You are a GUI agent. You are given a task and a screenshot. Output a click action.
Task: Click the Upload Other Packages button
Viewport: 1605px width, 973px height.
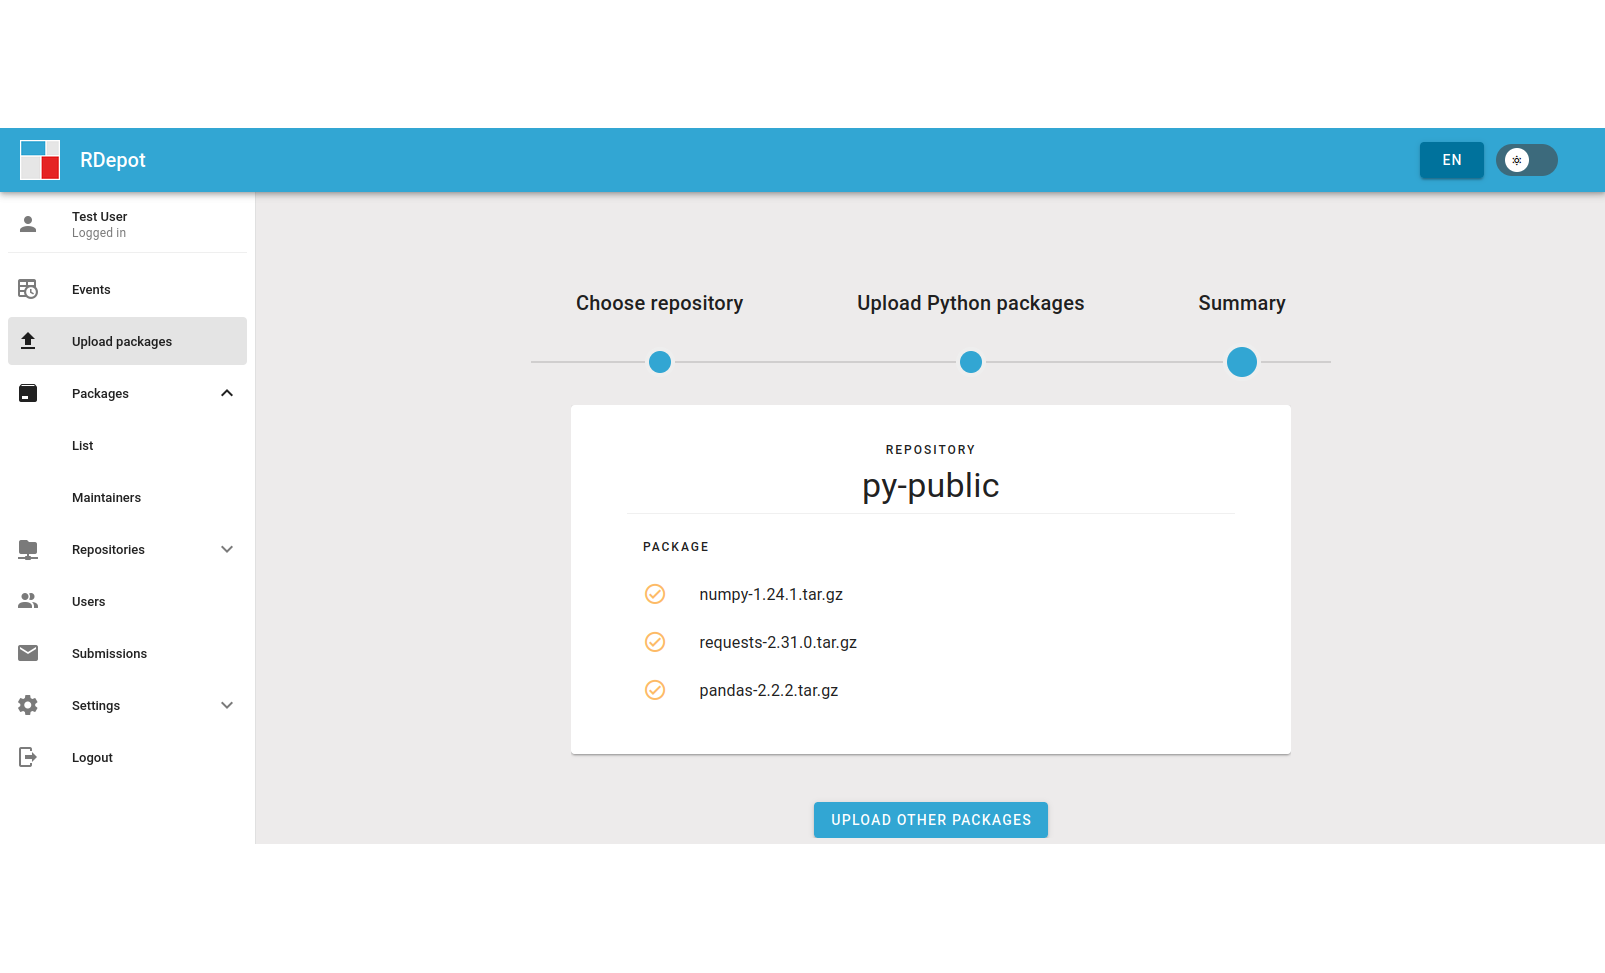pos(931,820)
